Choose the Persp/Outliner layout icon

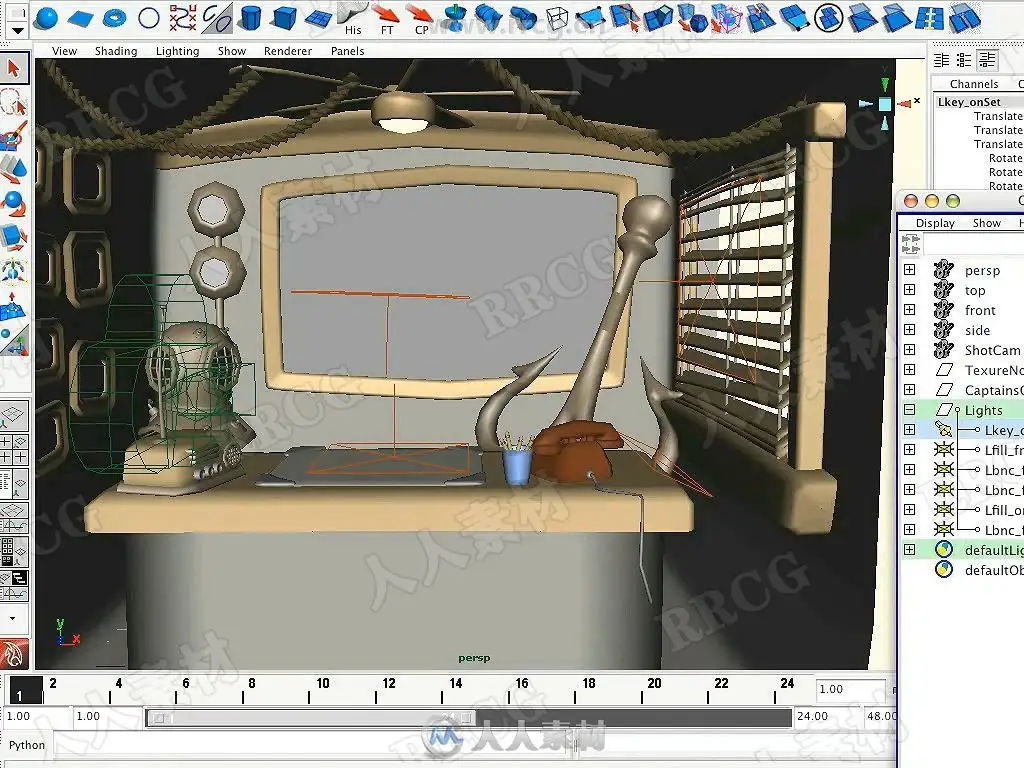coord(14,482)
